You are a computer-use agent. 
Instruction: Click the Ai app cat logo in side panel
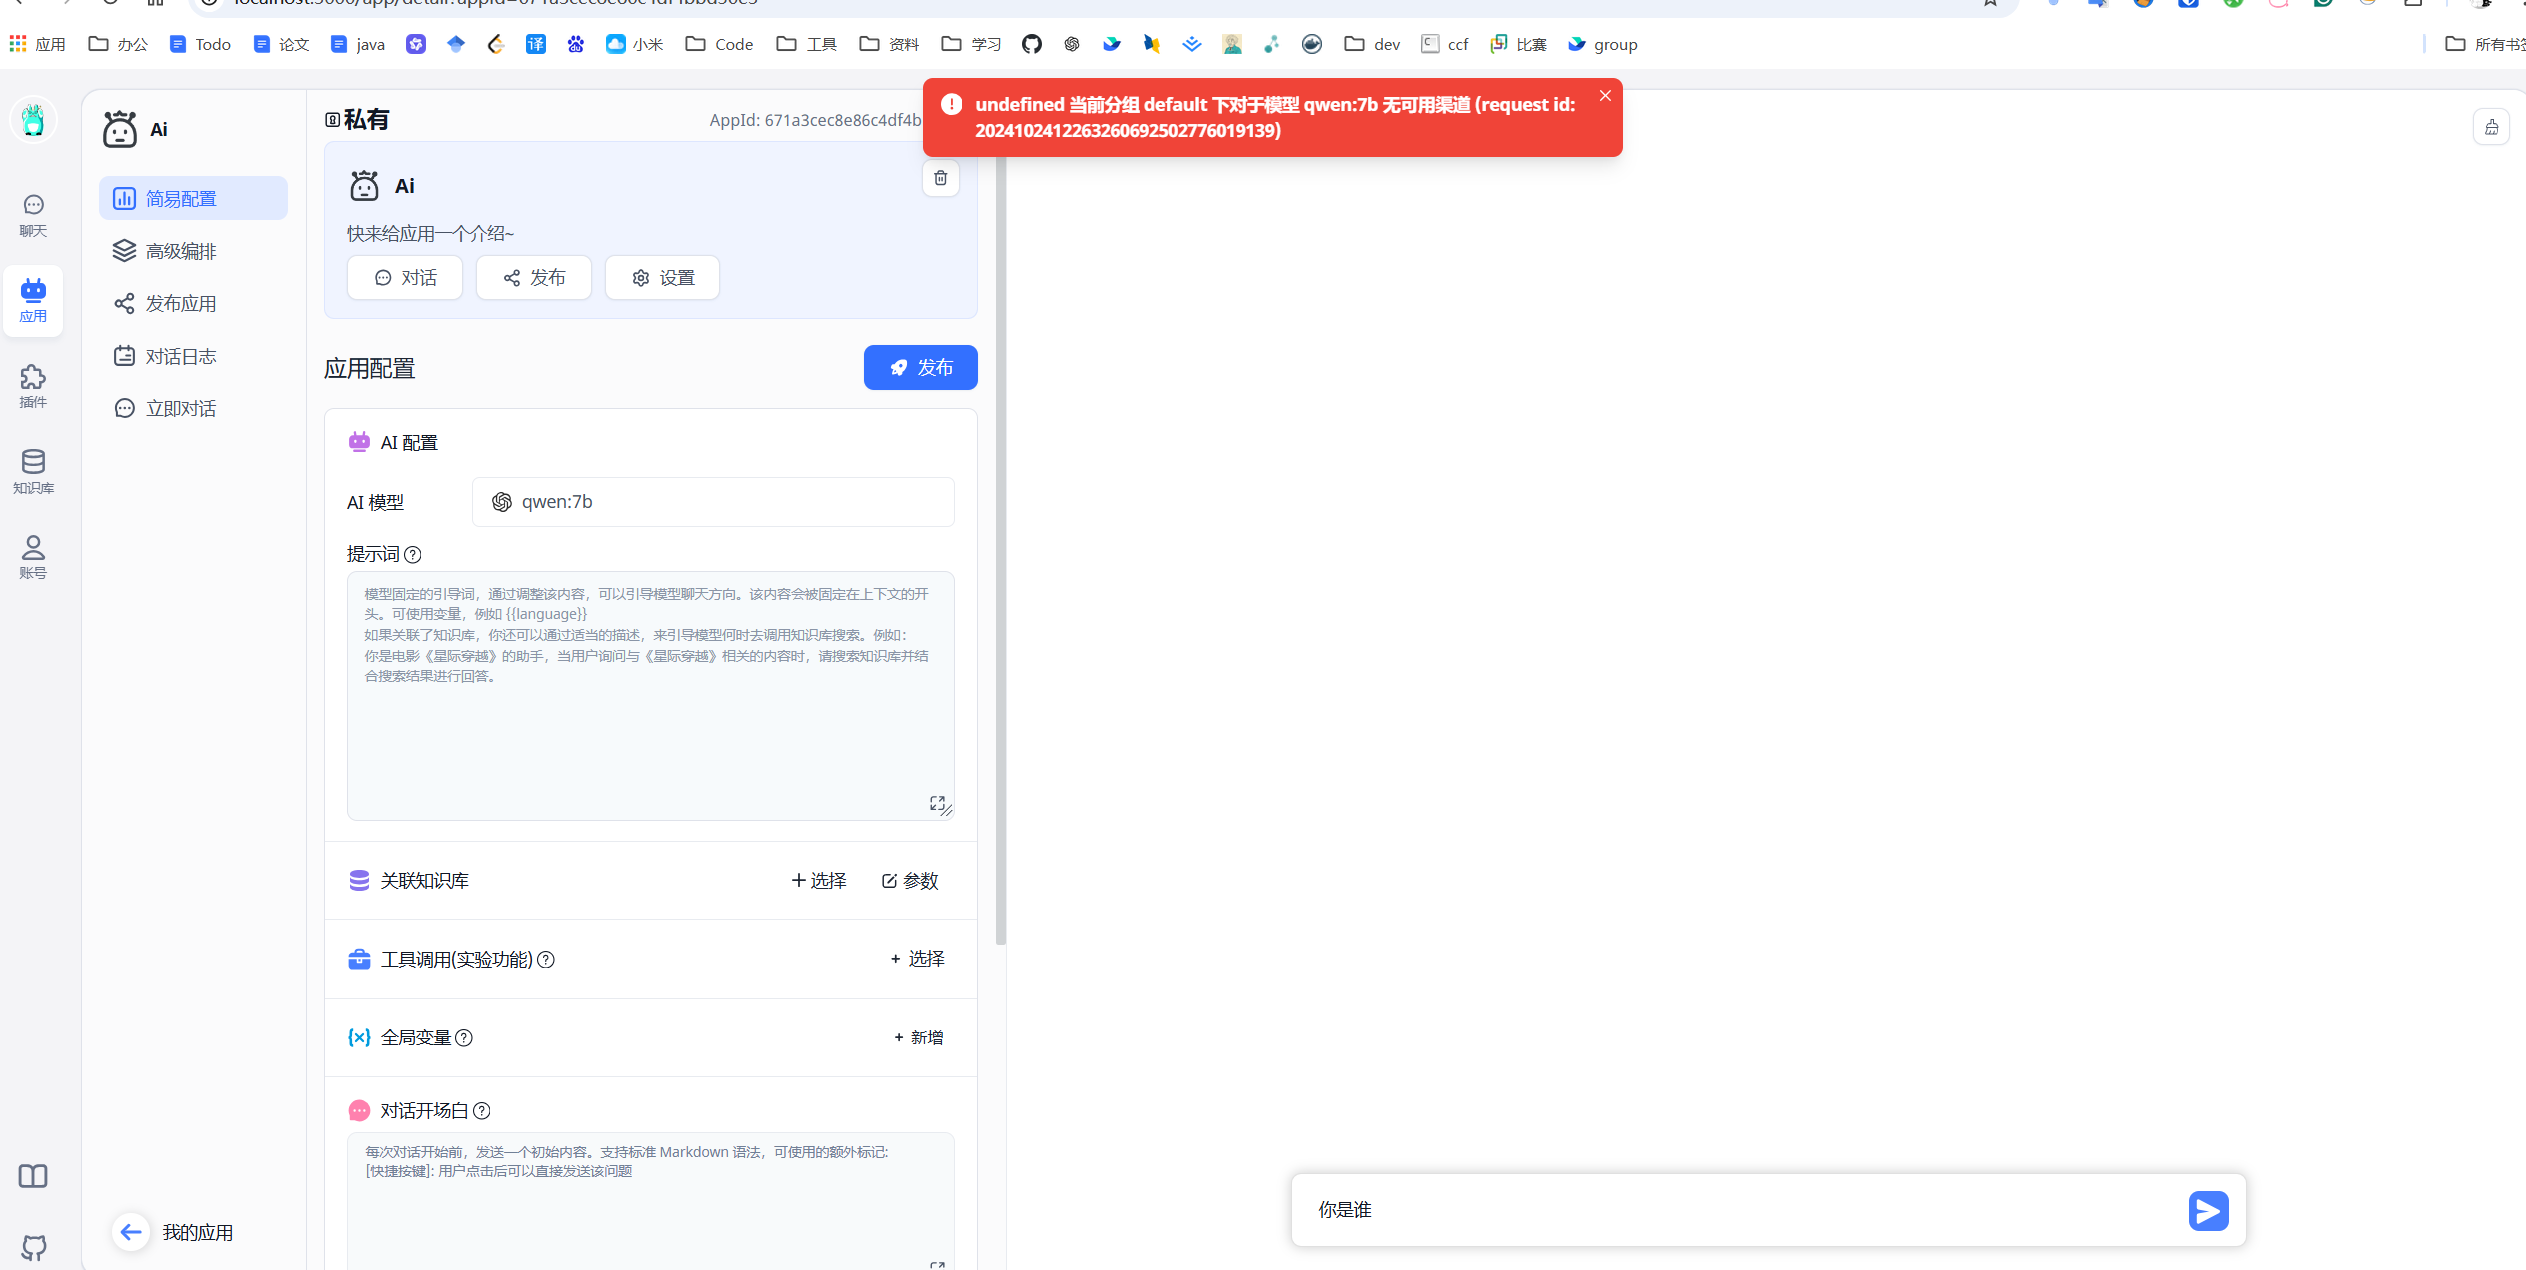(x=120, y=129)
